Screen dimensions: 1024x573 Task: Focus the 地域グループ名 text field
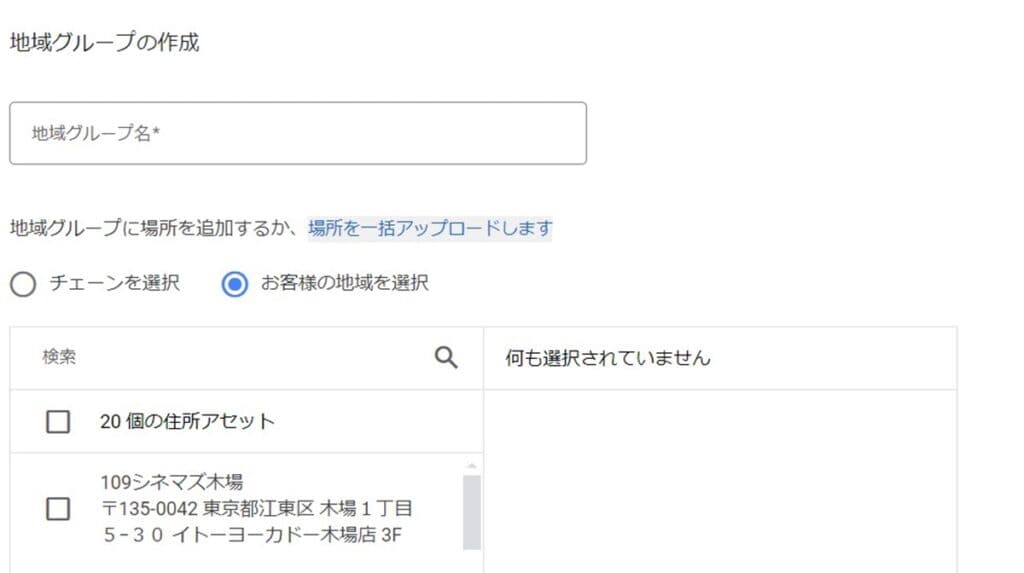click(298, 133)
